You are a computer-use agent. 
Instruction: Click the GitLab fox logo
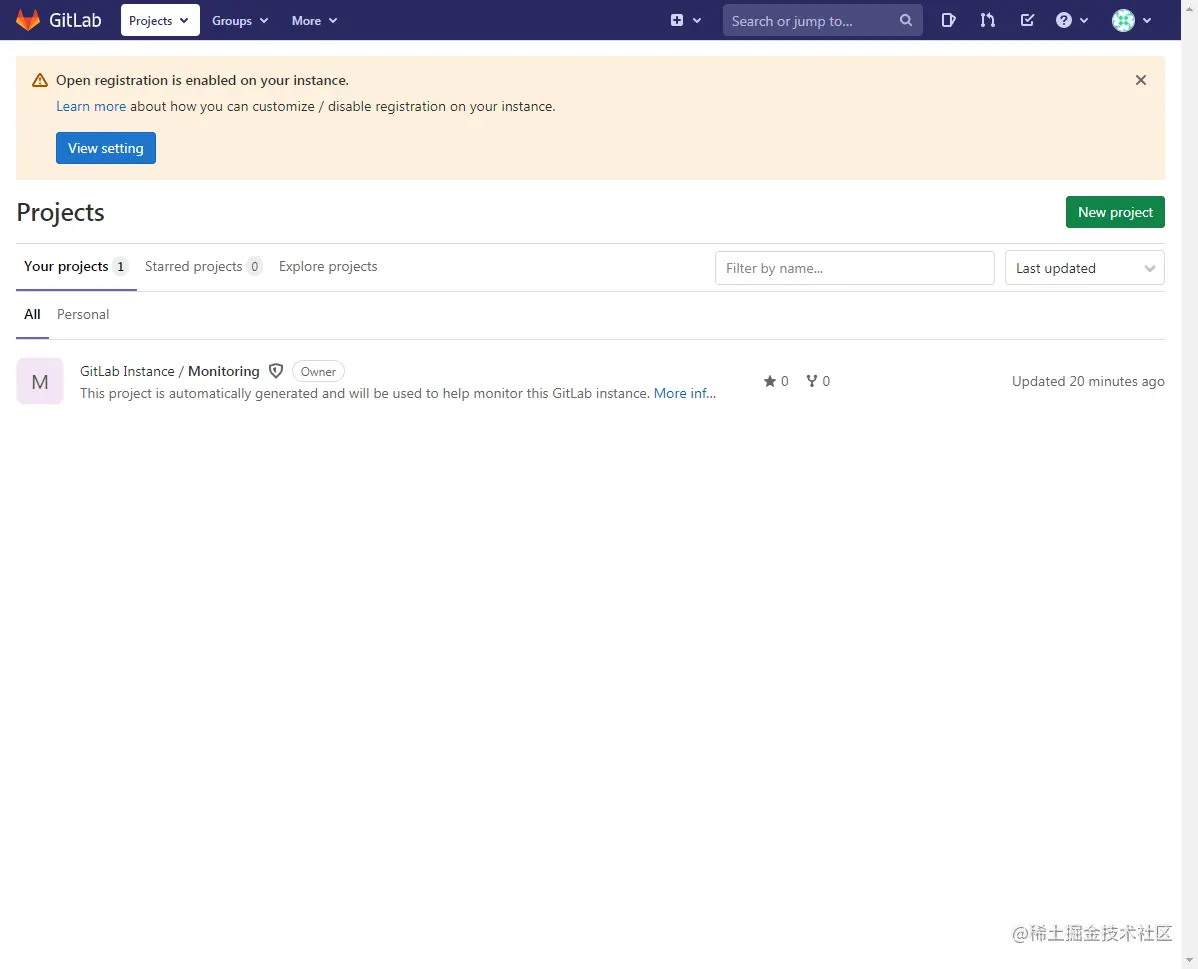tap(28, 20)
